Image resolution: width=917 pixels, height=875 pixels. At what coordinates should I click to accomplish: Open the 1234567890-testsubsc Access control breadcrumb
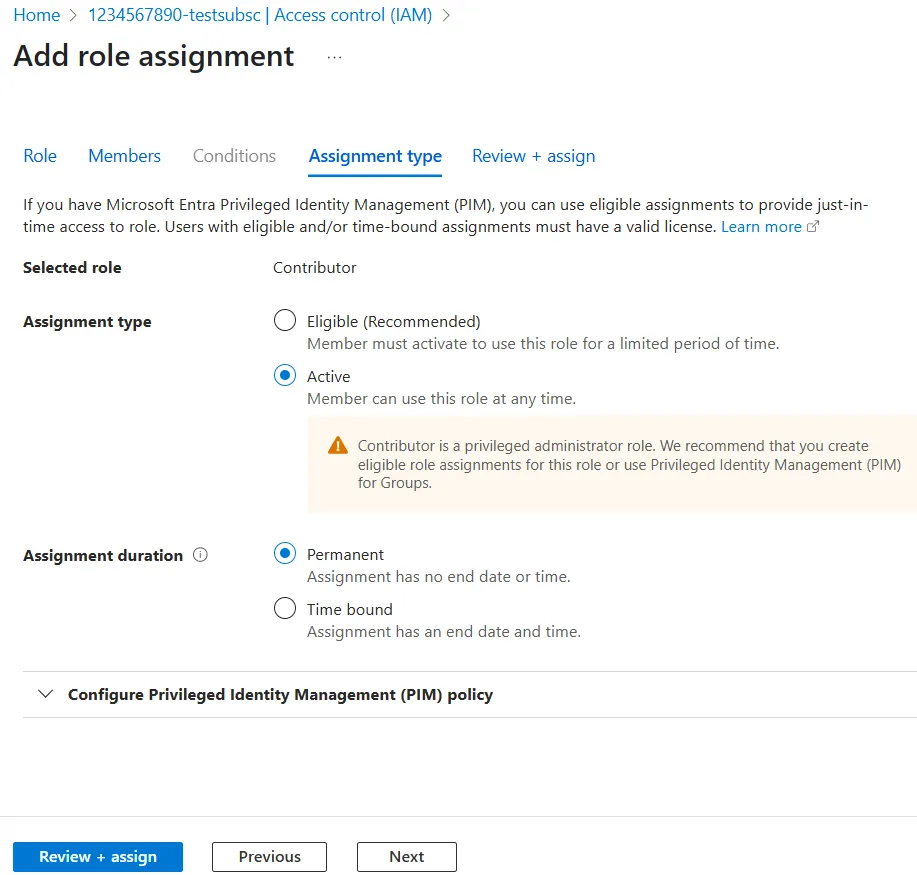[x=259, y=16]
